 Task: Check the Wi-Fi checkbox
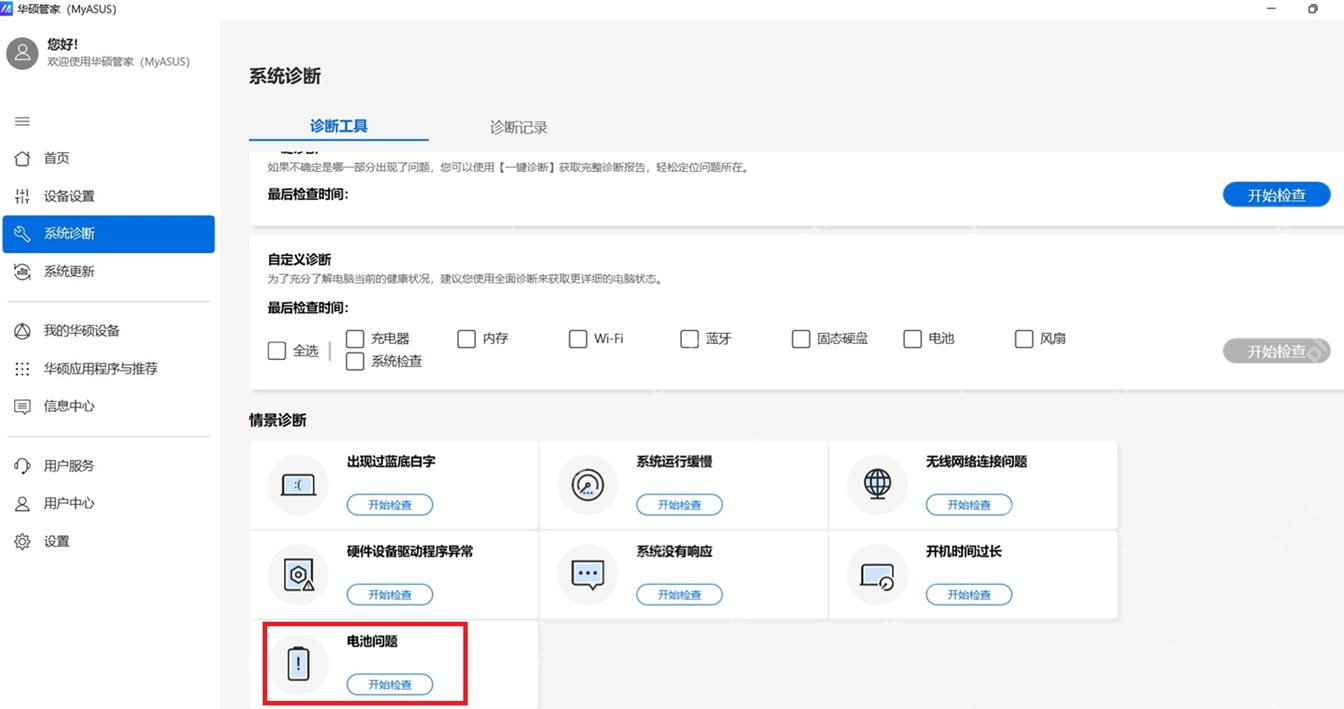click(x=578, y=339)
